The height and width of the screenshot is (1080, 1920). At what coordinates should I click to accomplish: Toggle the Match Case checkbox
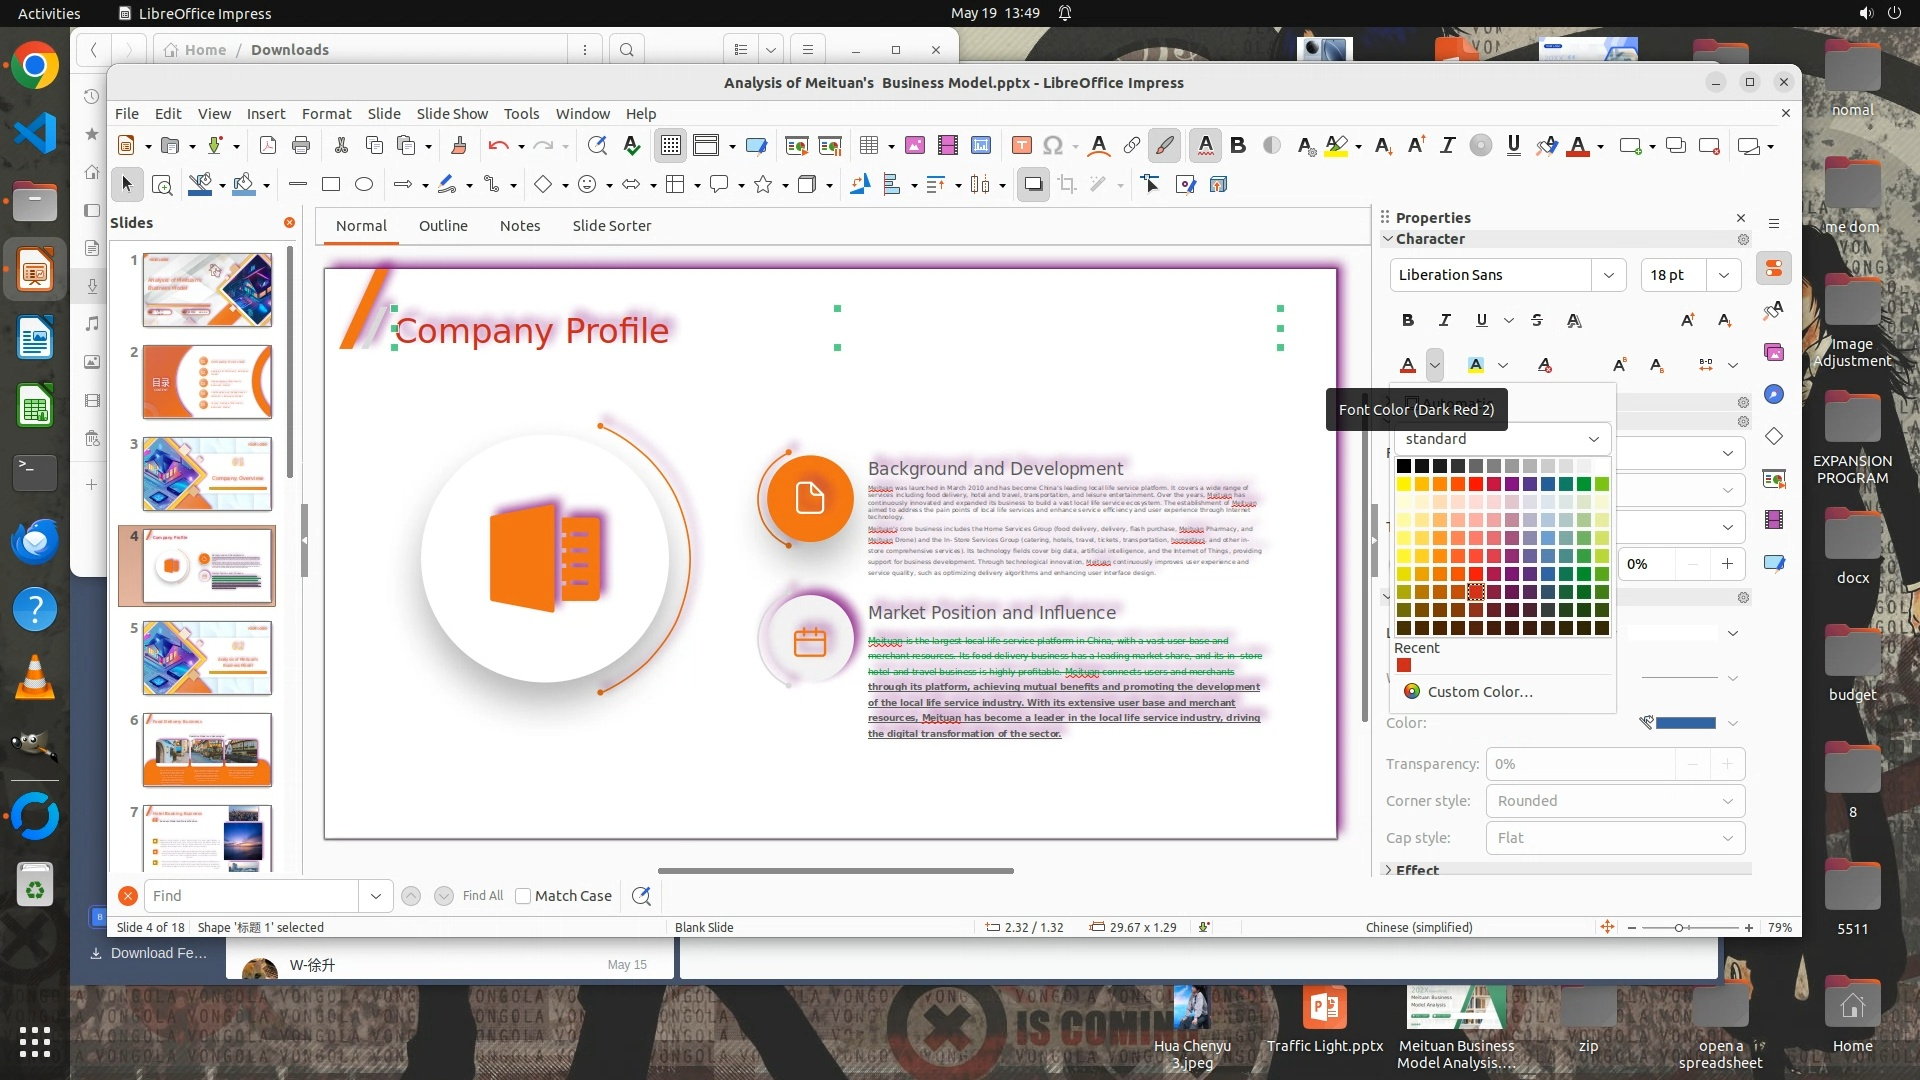pos(523,896)
